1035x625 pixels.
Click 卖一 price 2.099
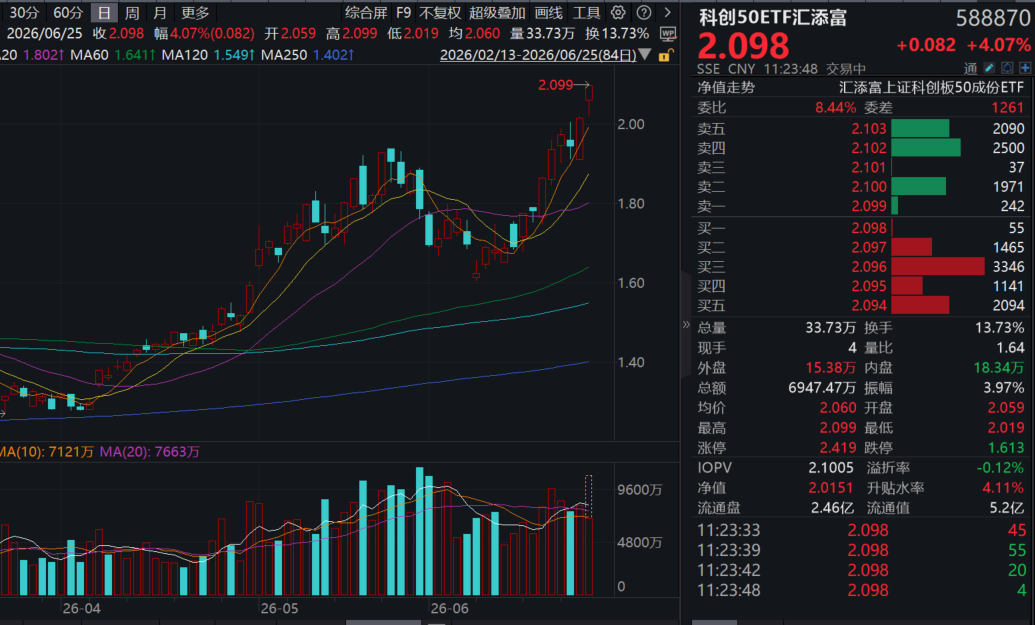click(x=869, y=206)
